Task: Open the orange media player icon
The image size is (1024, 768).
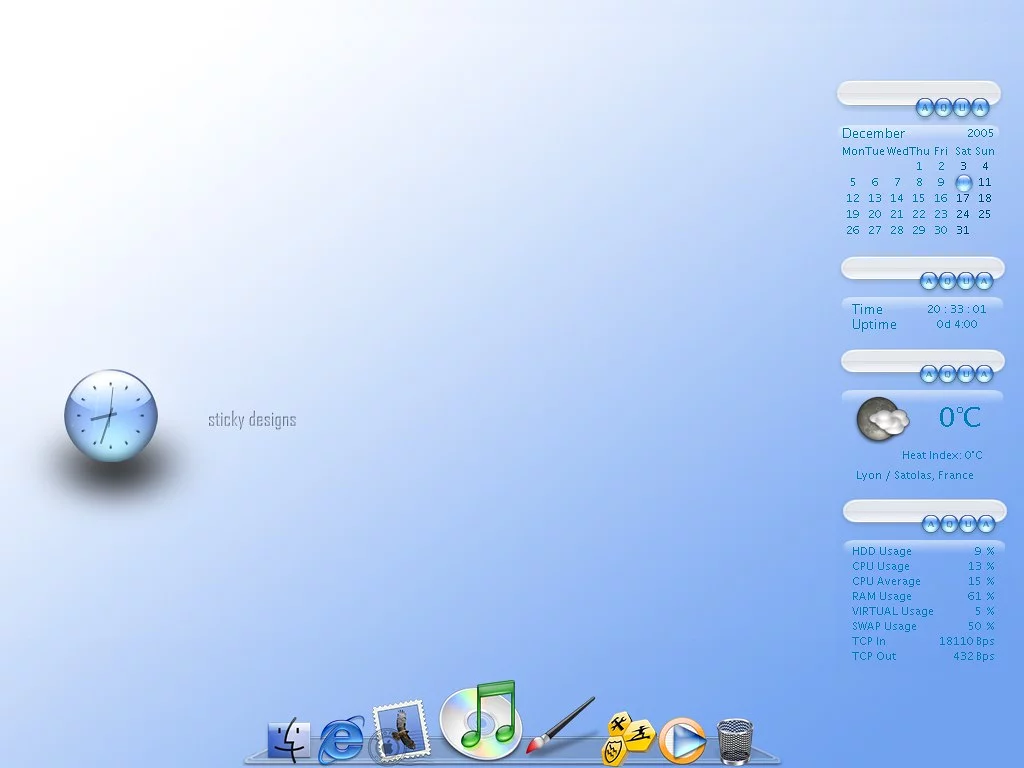Action: coord(681,741)
